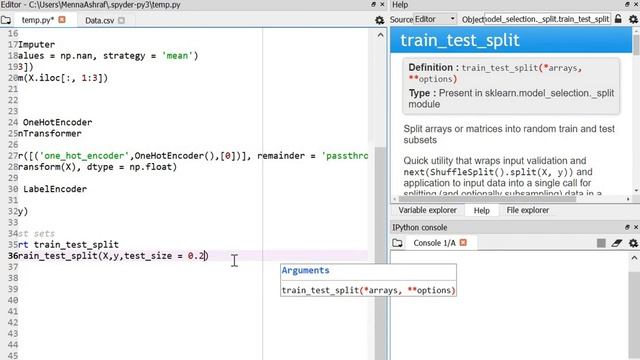Click the train_test_split signature in the tooltip
This screenshot has width=640, height=360.
pyautogui.click(x=368, y=290)
